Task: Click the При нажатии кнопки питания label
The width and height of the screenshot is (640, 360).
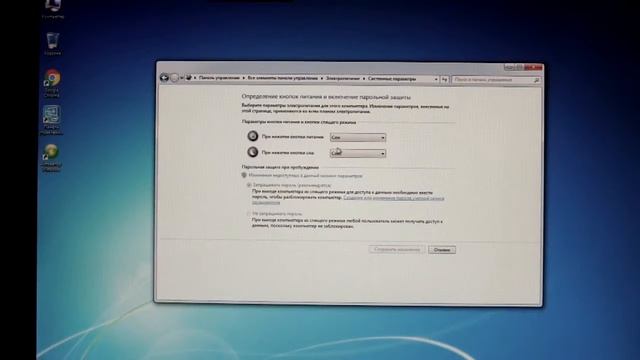Action: pos(293,137)
